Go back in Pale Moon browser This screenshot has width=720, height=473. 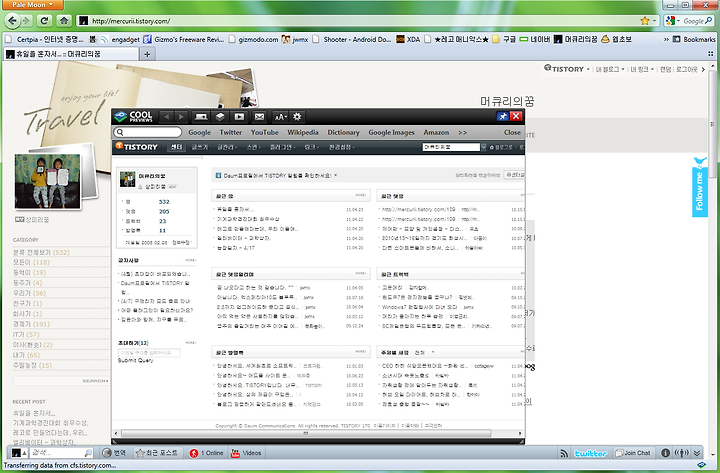click(x=12, y=20)
